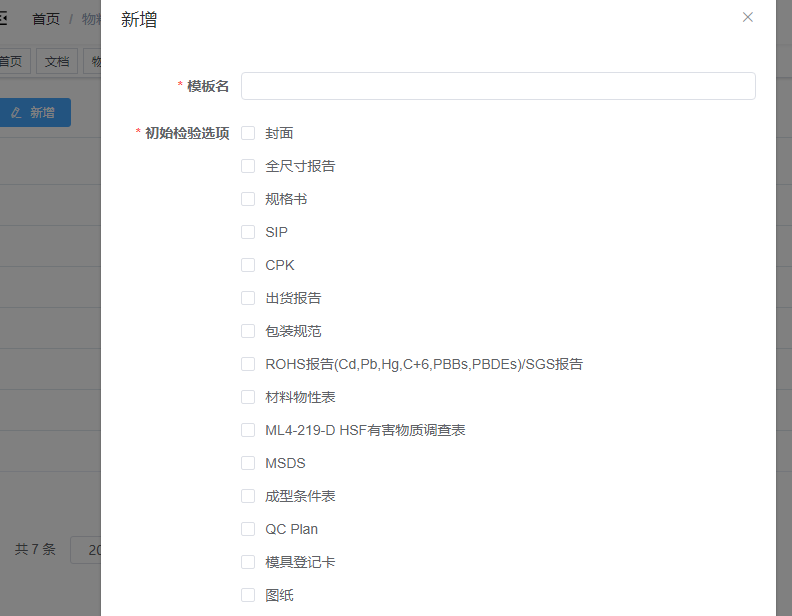The image size is (792, 616).
Task: Click the 模板名 text input field
Action: point(498,86)
